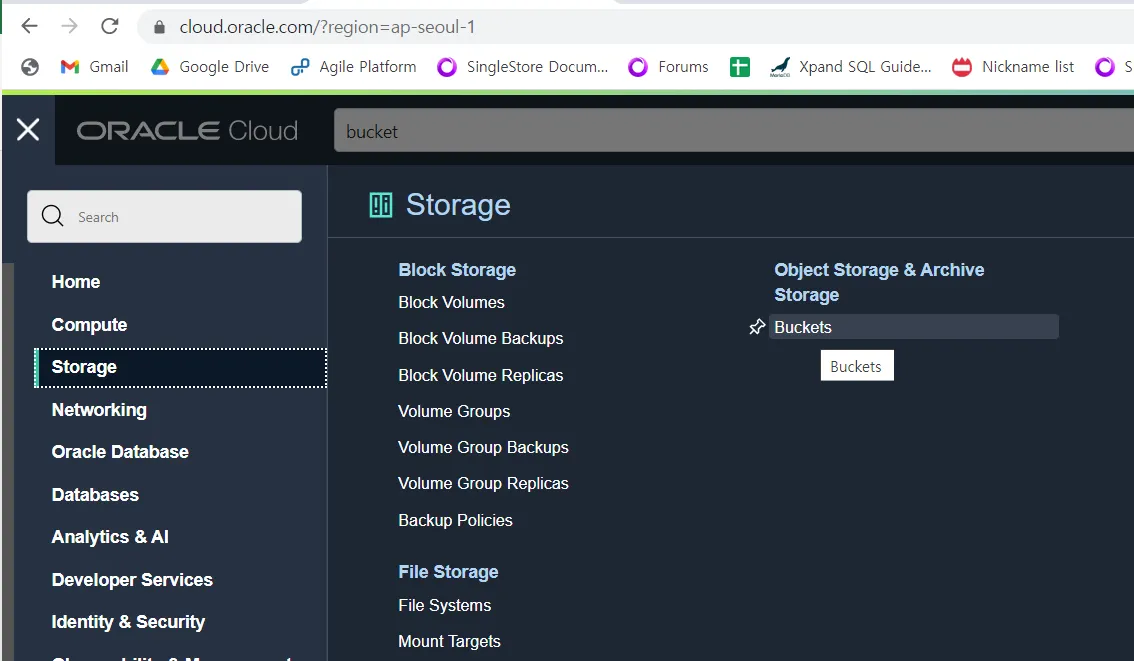1134x661 pixels.
Task: Click the browser reload page icon
Action: point(110,27)
